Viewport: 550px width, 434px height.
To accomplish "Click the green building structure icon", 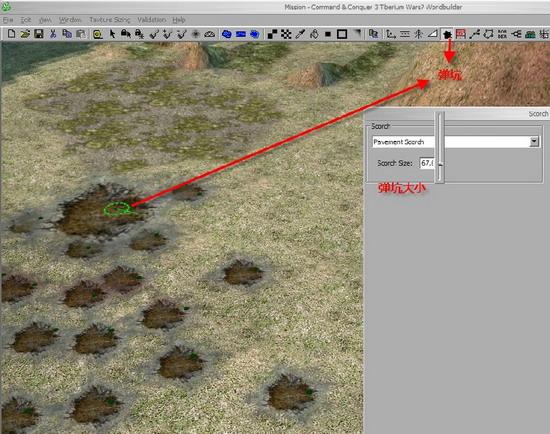I will click(530, 34).
